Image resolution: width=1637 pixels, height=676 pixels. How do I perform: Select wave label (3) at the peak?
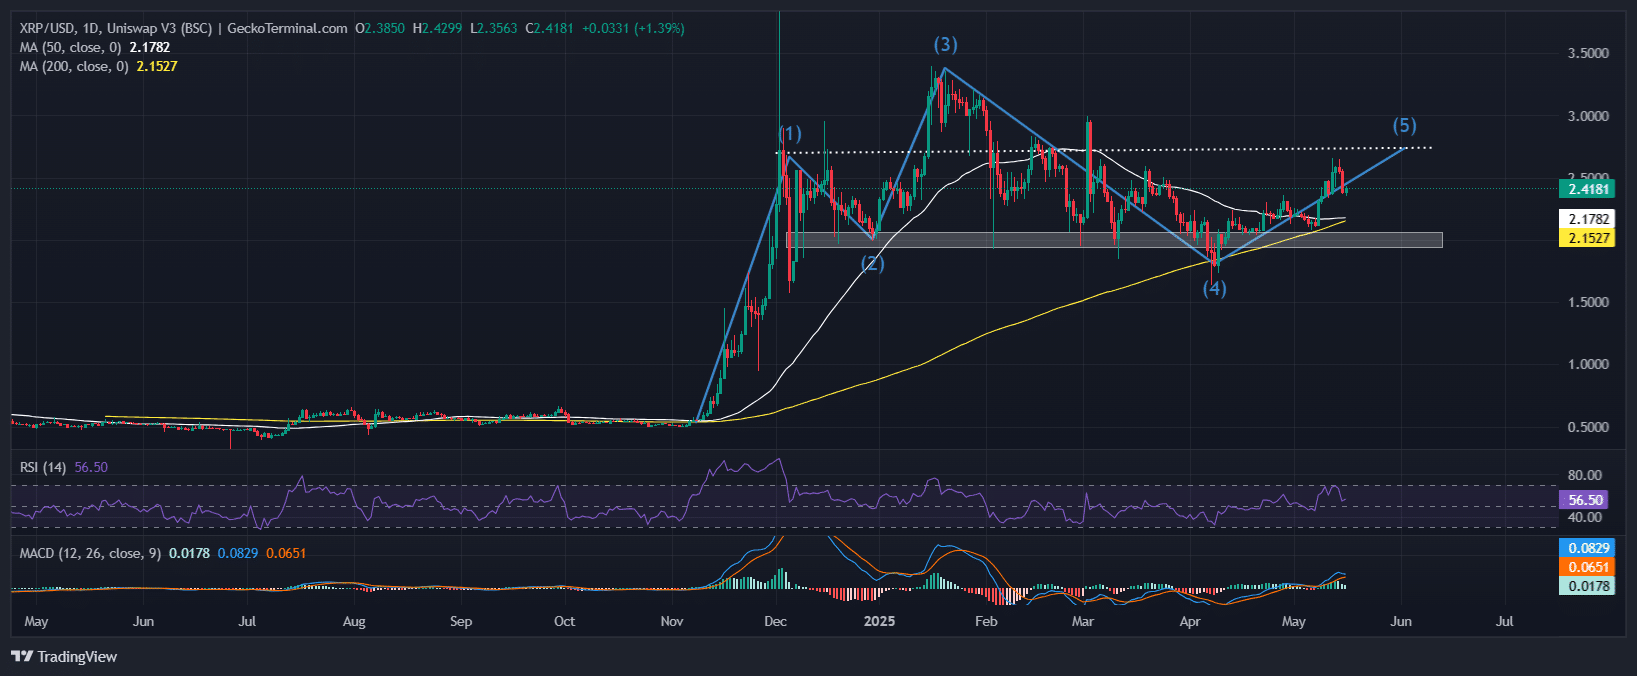click(x=945, y=45)
